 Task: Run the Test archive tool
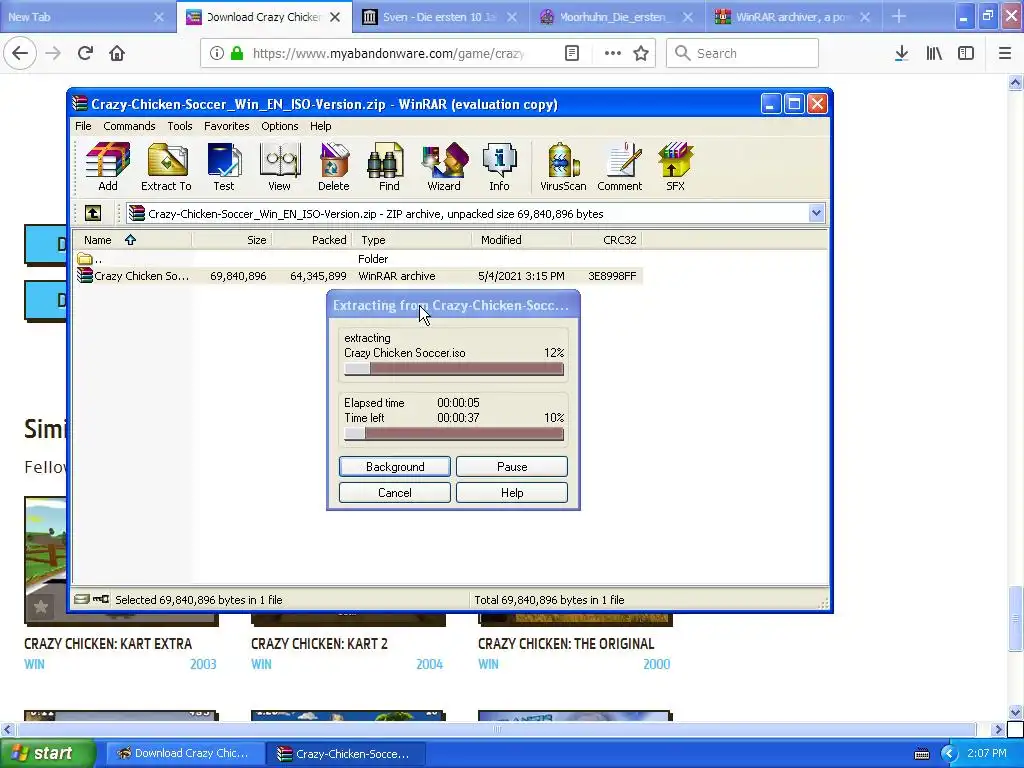point(224,167)
